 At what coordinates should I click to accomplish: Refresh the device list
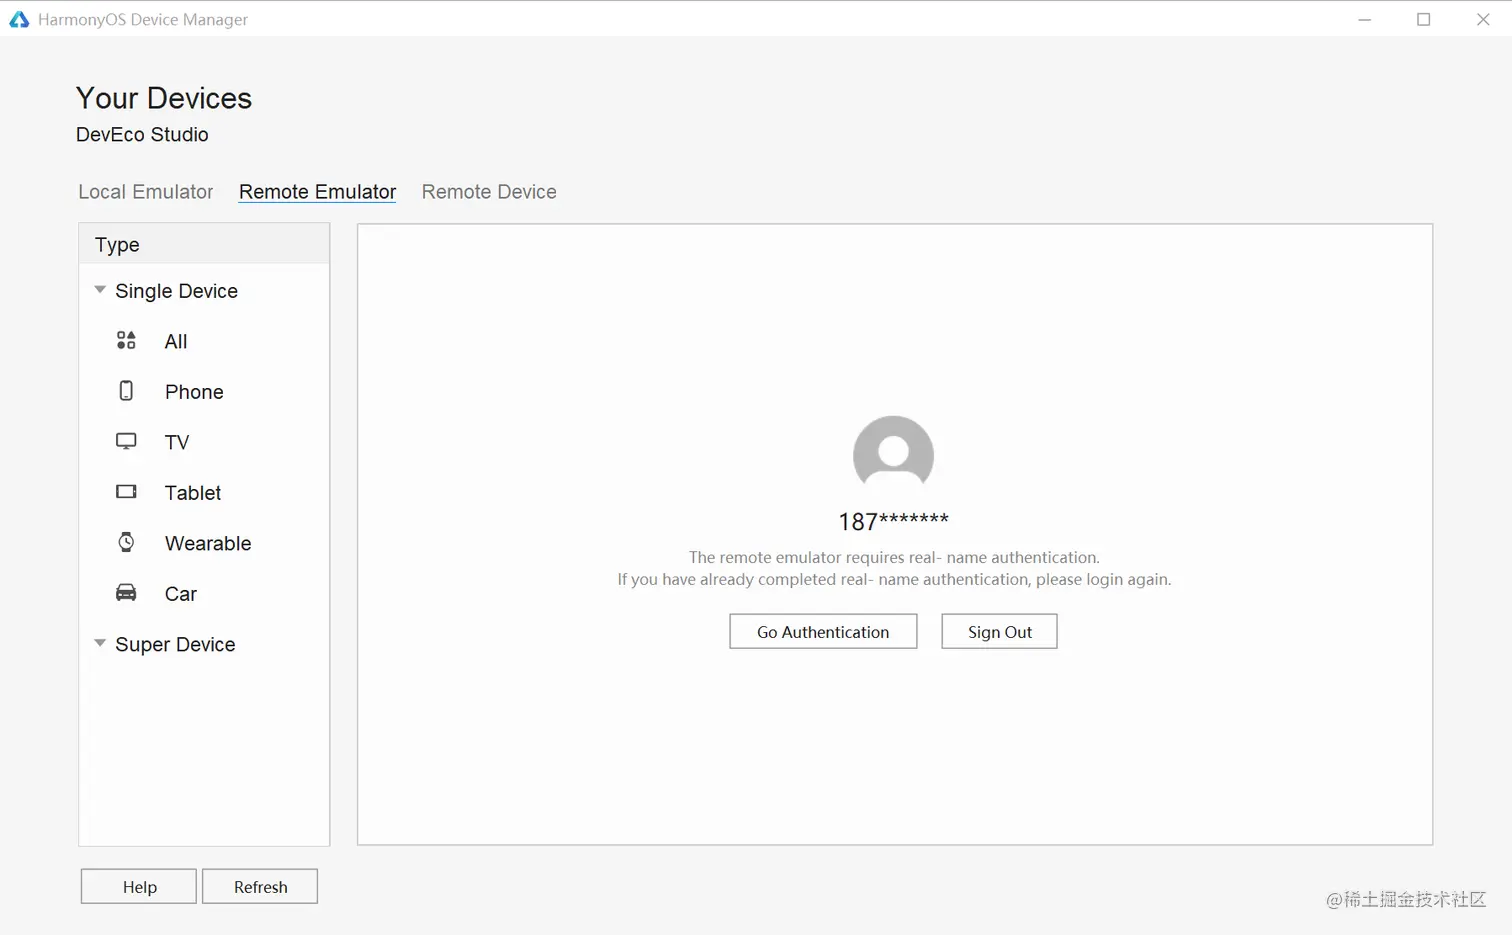(x=260, y=886)
